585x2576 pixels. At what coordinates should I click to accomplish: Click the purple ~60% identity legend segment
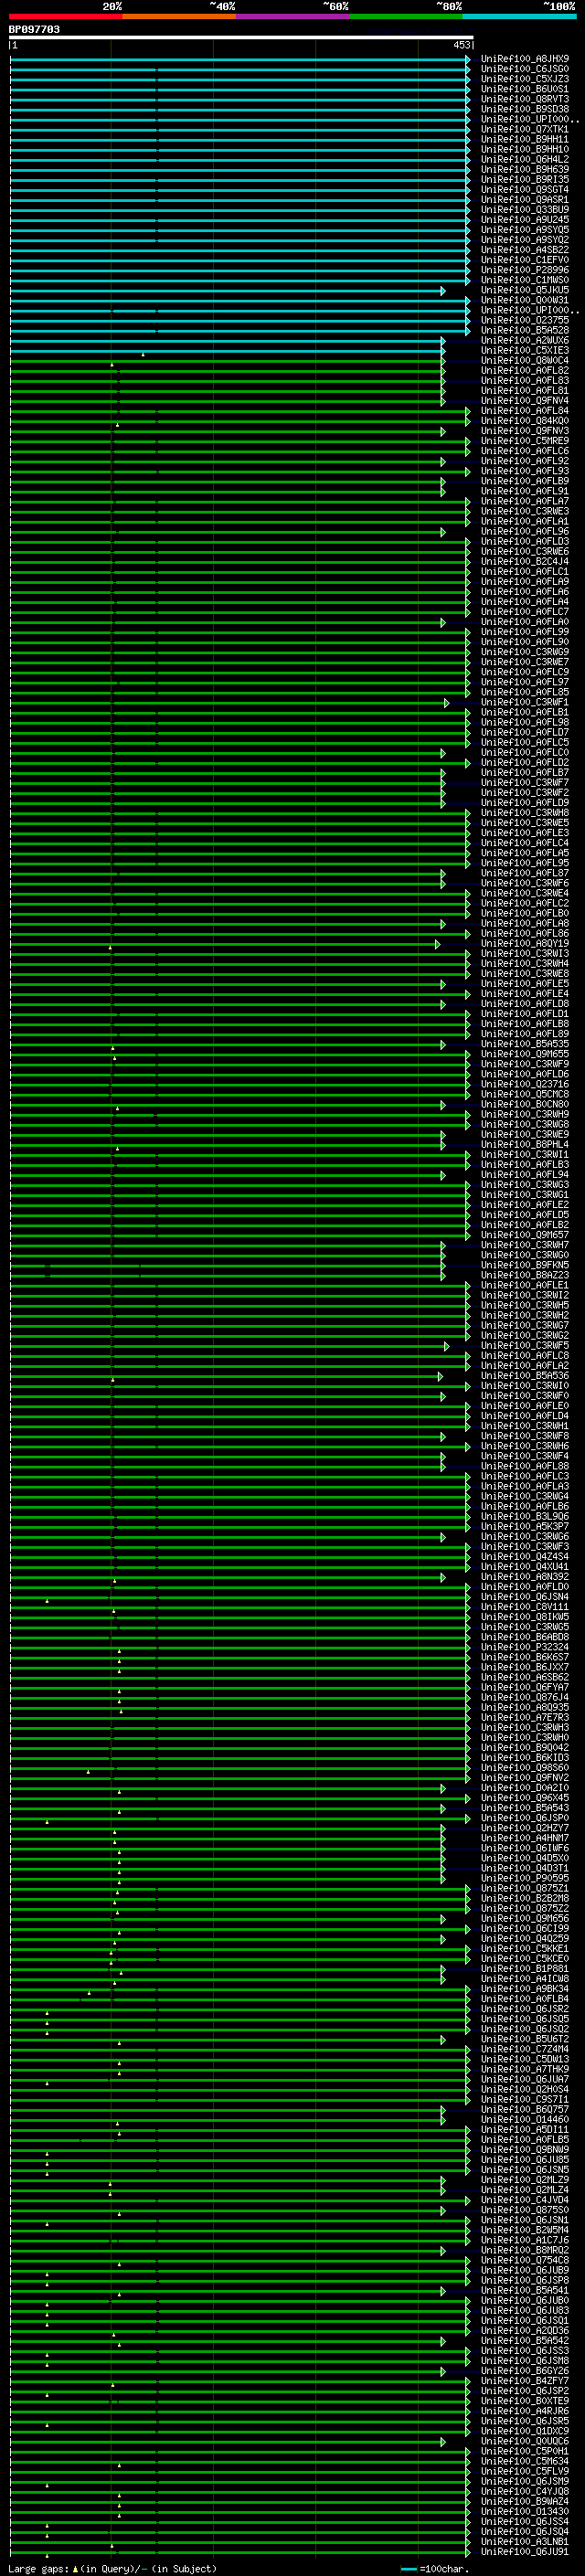click(x=292, y=16)
